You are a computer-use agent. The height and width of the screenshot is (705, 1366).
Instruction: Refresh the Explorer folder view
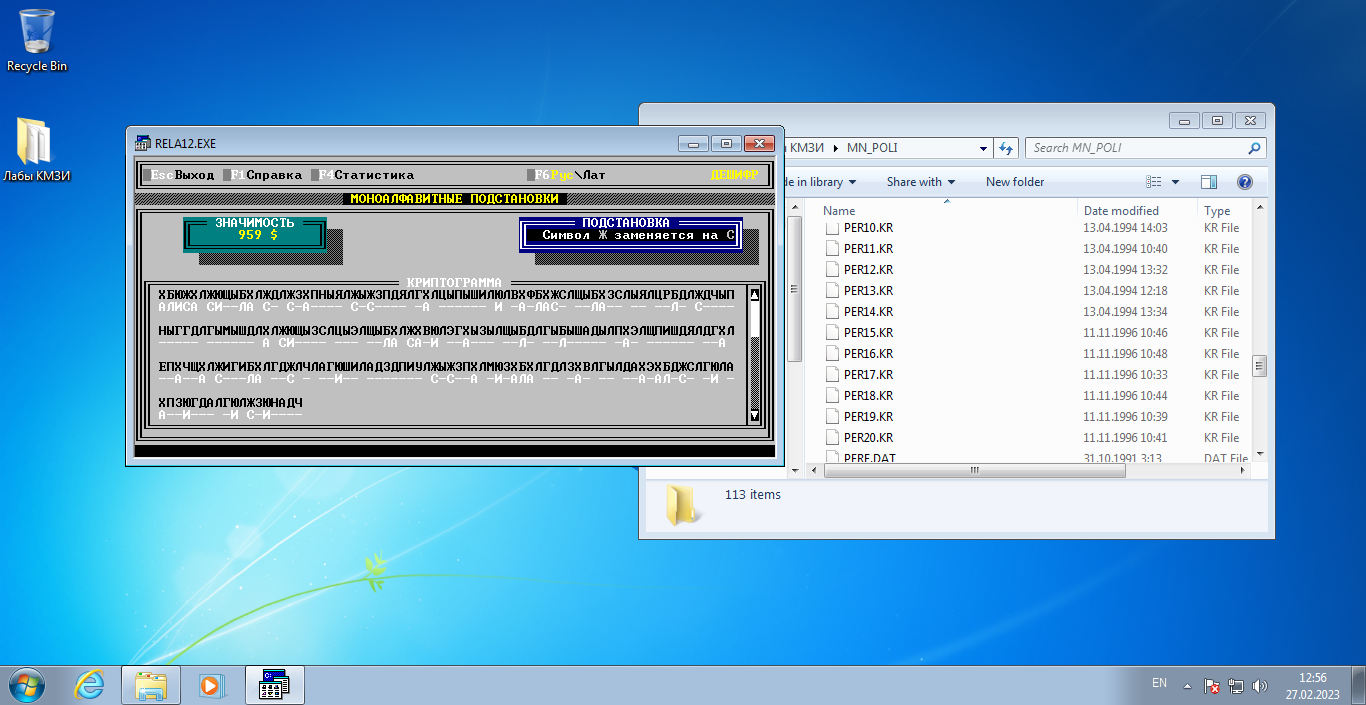point(1005,147)
